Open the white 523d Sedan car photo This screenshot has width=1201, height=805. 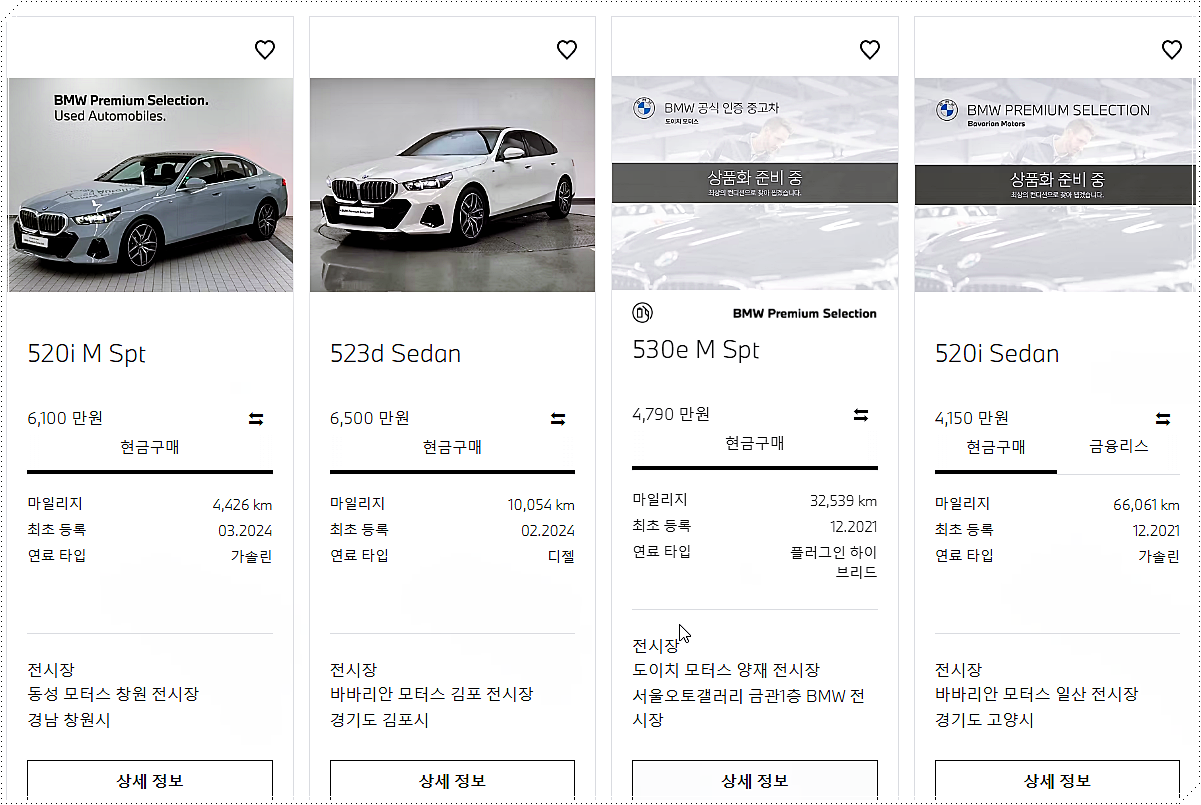(452, 185)
